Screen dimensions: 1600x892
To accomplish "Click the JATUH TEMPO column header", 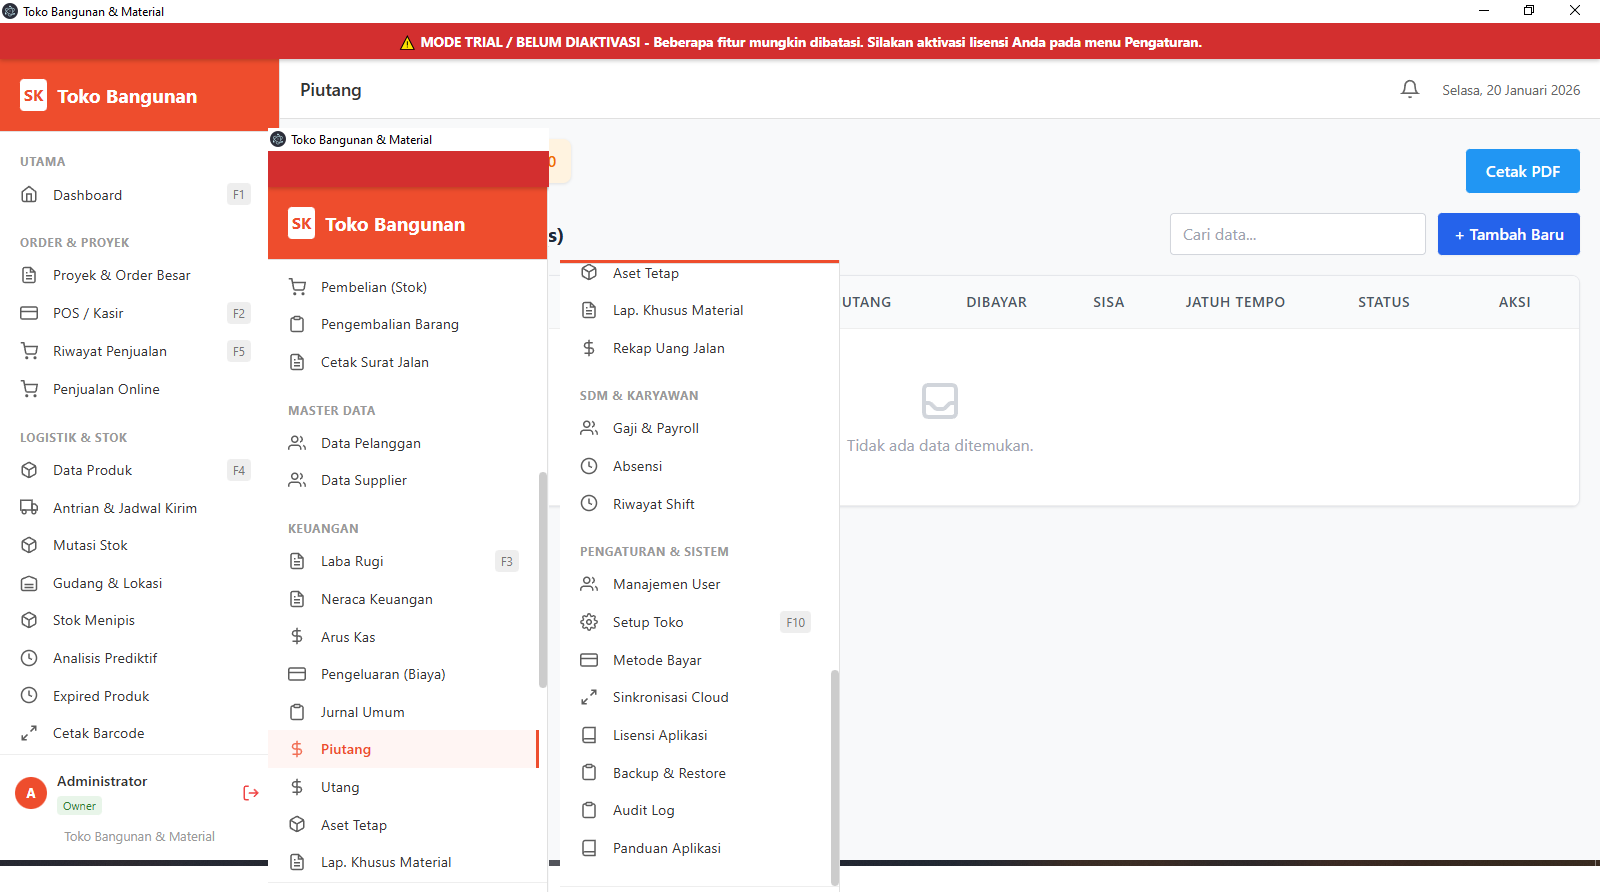I will (x=1235, y=302).
